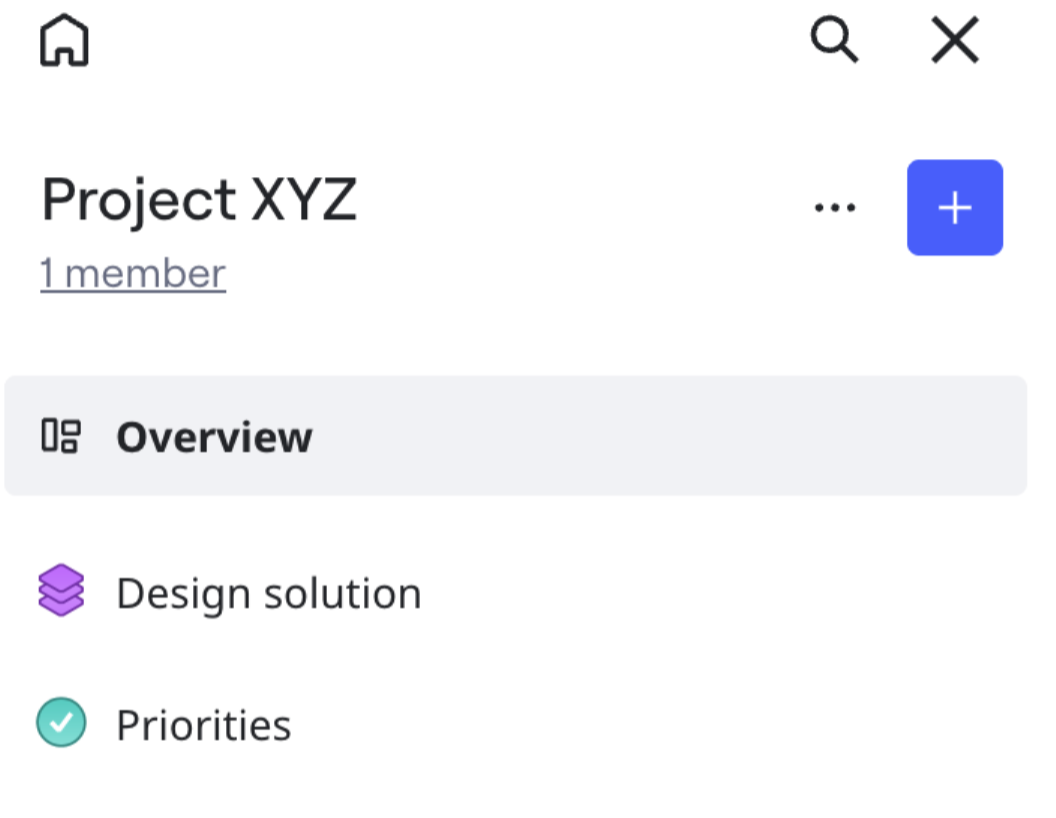The image size is (1056, 818).
Task: Add a new item to Project XYZ
Action: pyautogui.click(x=954, y=208)
